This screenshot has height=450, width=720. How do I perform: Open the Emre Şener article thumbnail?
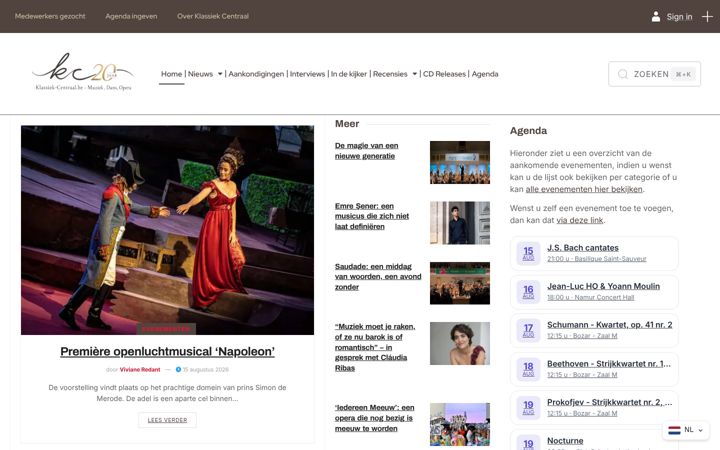(x=460, y=223)
